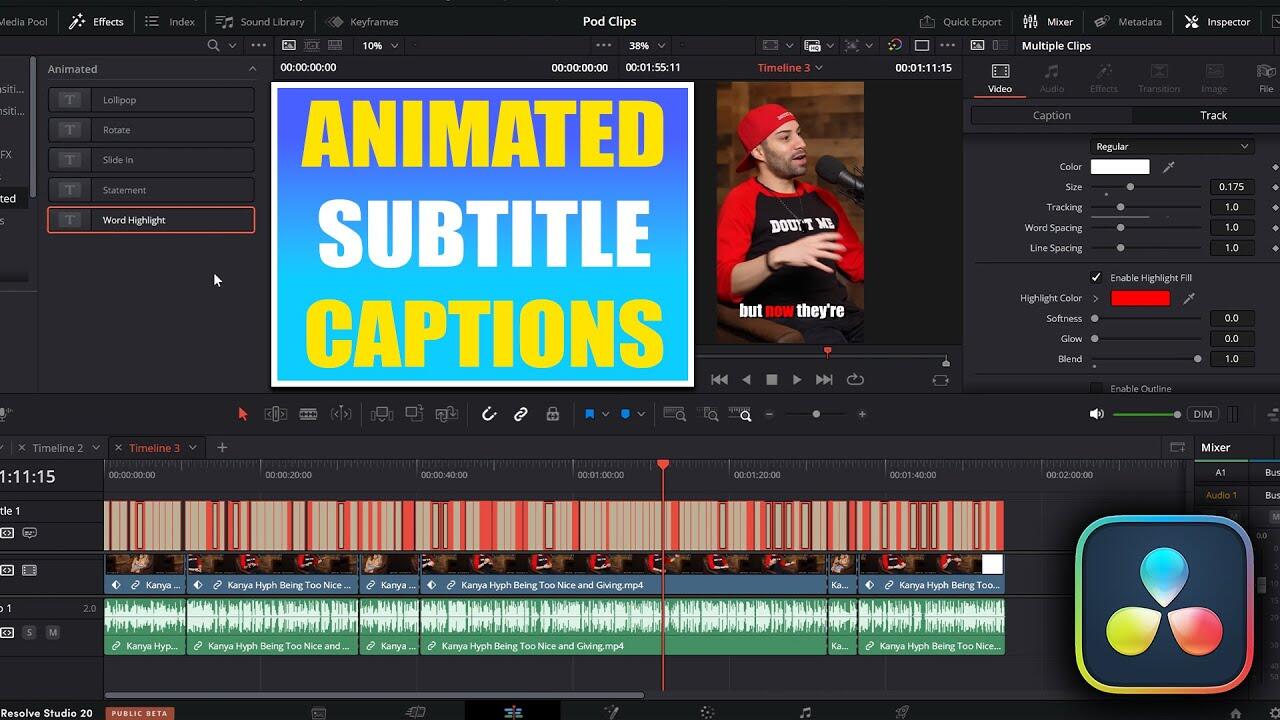Click the Position Lock padlock icon

point(553,414)
